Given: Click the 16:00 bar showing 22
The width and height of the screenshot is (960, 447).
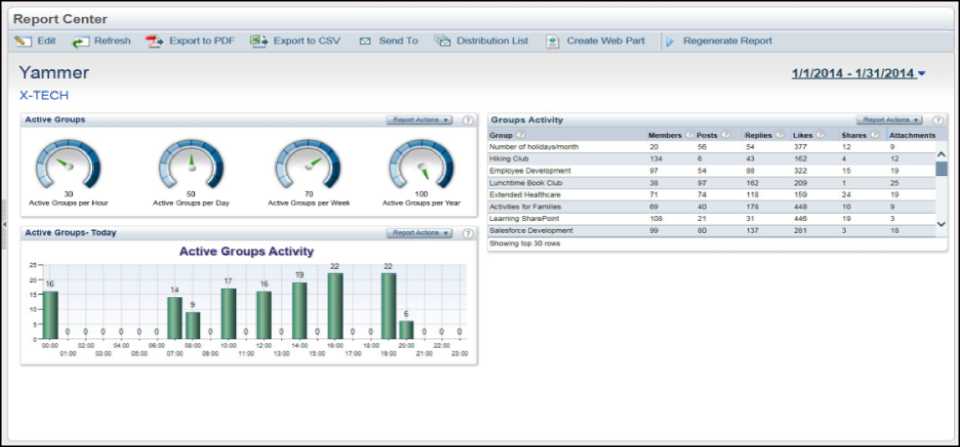Looking at the screenshot, I should (335, 305).
